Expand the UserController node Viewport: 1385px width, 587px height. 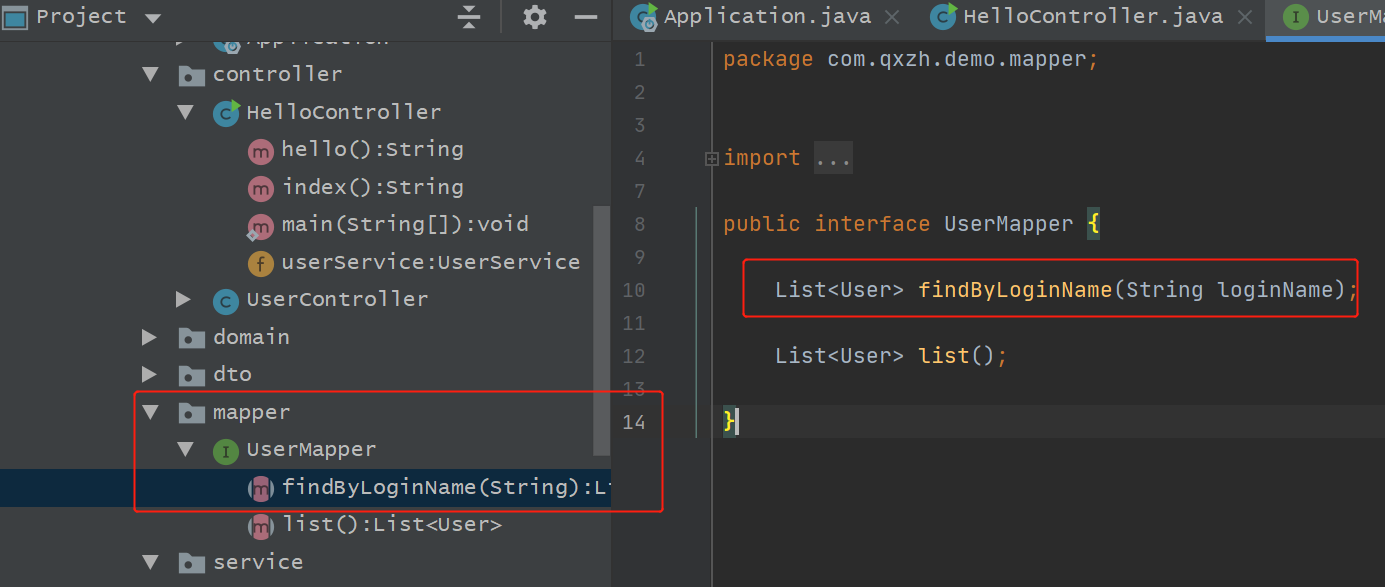click(183, 299)
